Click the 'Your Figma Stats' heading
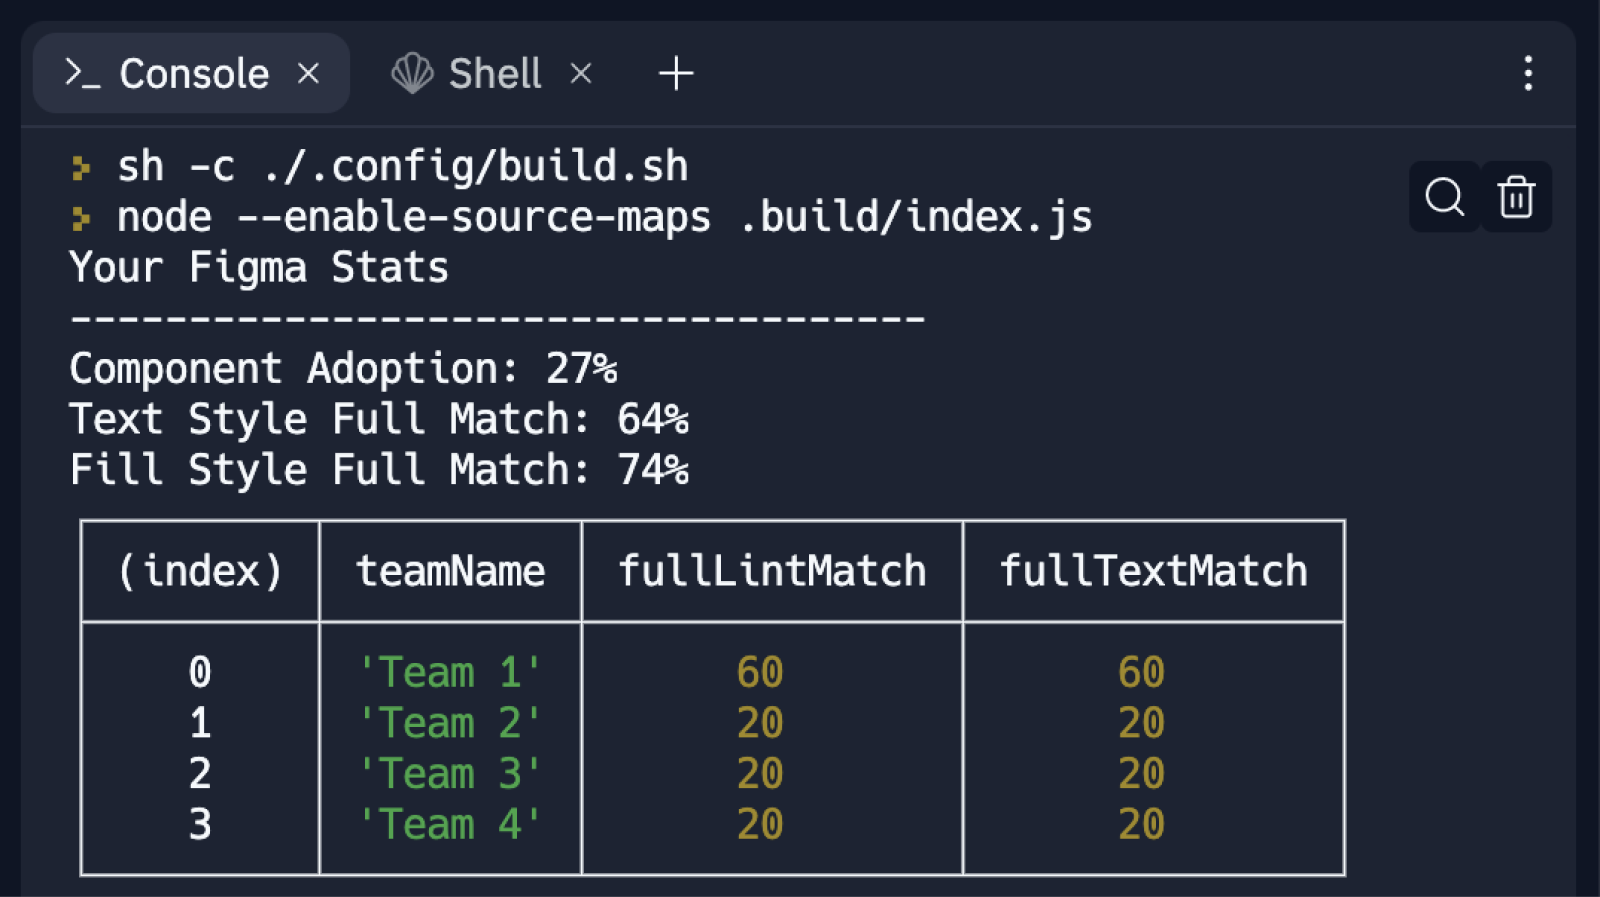Image resolution: width=1600 pixels, height=897 pixels. tap(259, 268)
